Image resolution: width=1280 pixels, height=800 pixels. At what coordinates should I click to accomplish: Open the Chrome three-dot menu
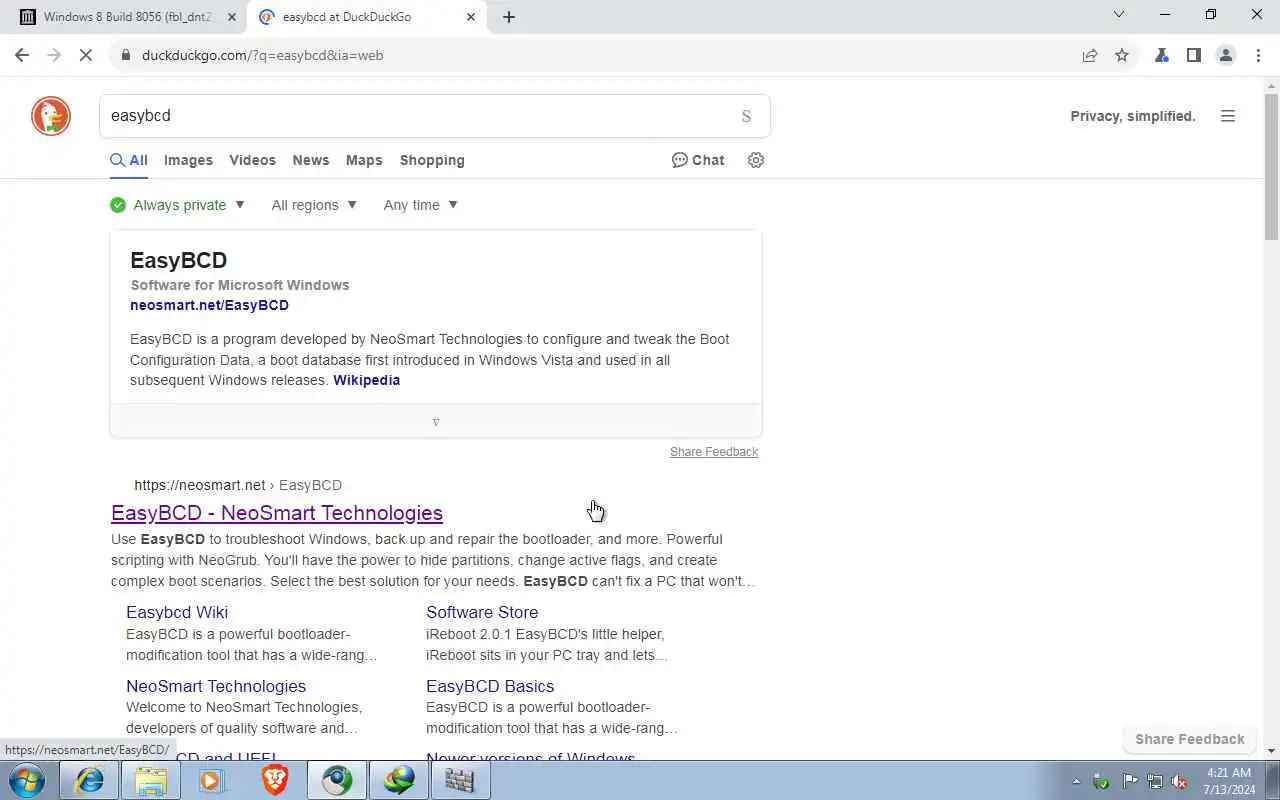1258,55
